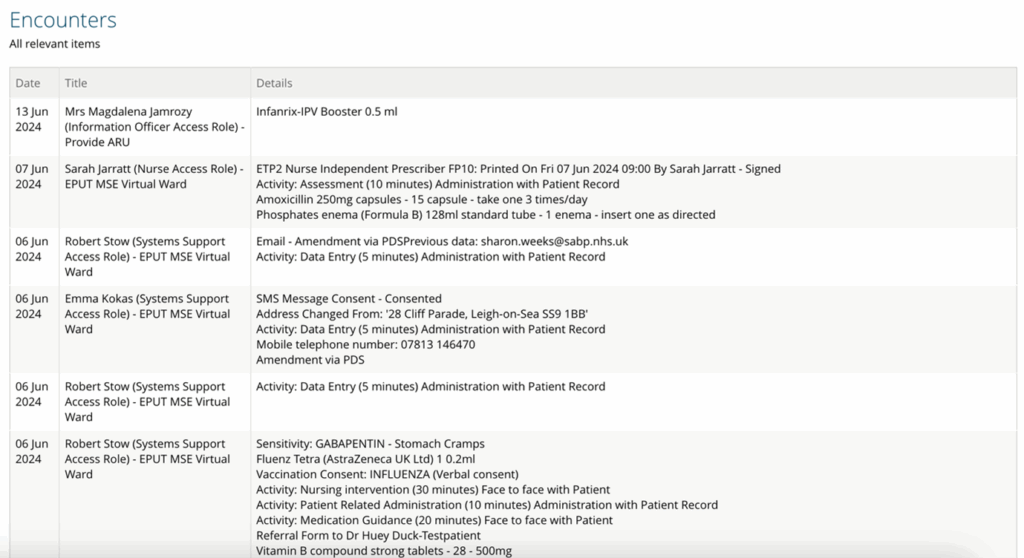
Task: Click the Address Changed From 28 Cliff Parade line
Action: click(x=422, y=314)
